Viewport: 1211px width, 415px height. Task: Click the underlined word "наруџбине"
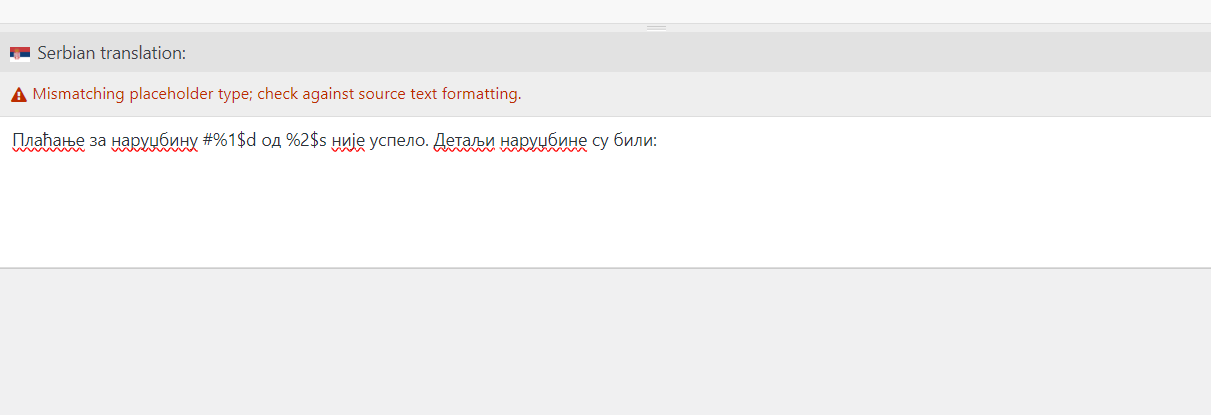(x=543, y=141)
